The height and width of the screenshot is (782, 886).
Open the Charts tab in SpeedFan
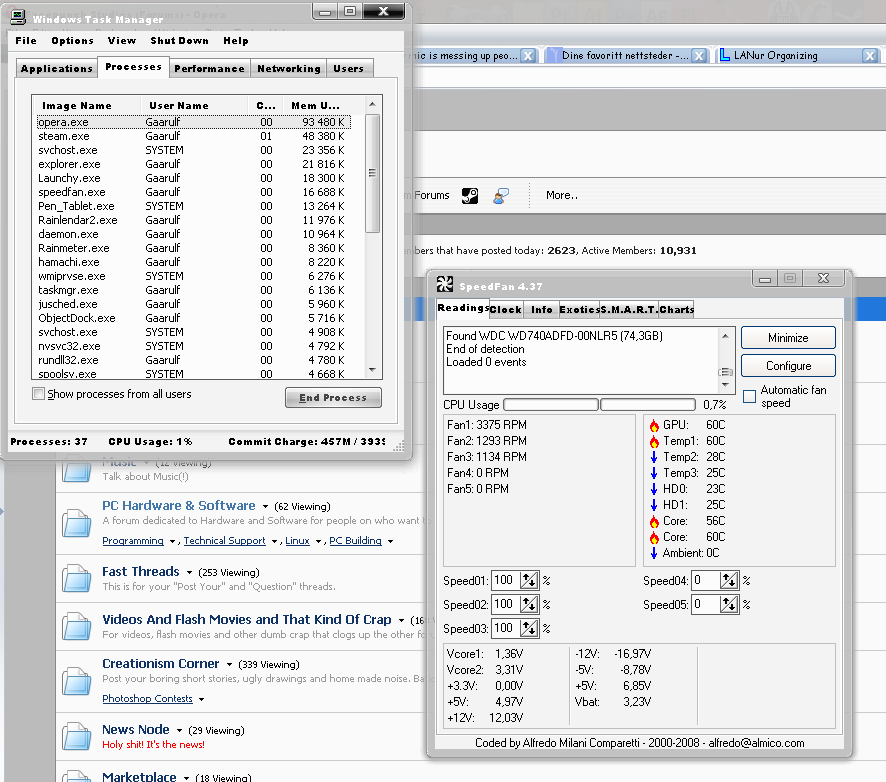click(x=676, y=310)
